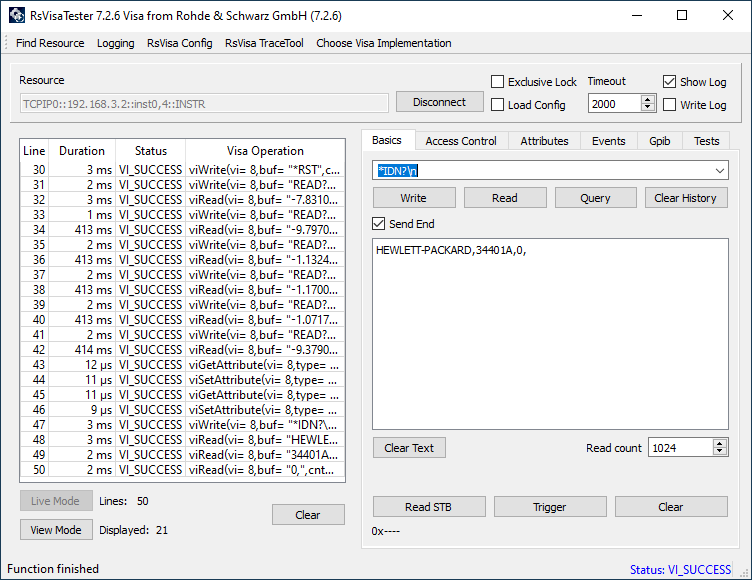The height and width of the screenshot is (580, 752).
Task: Click the 0x---- status byte readout
Action: (386, 531)
